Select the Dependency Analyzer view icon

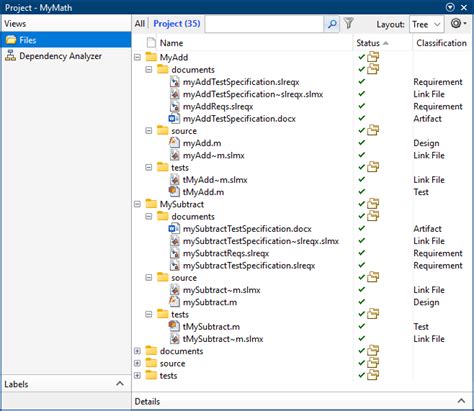pos(10,56)
